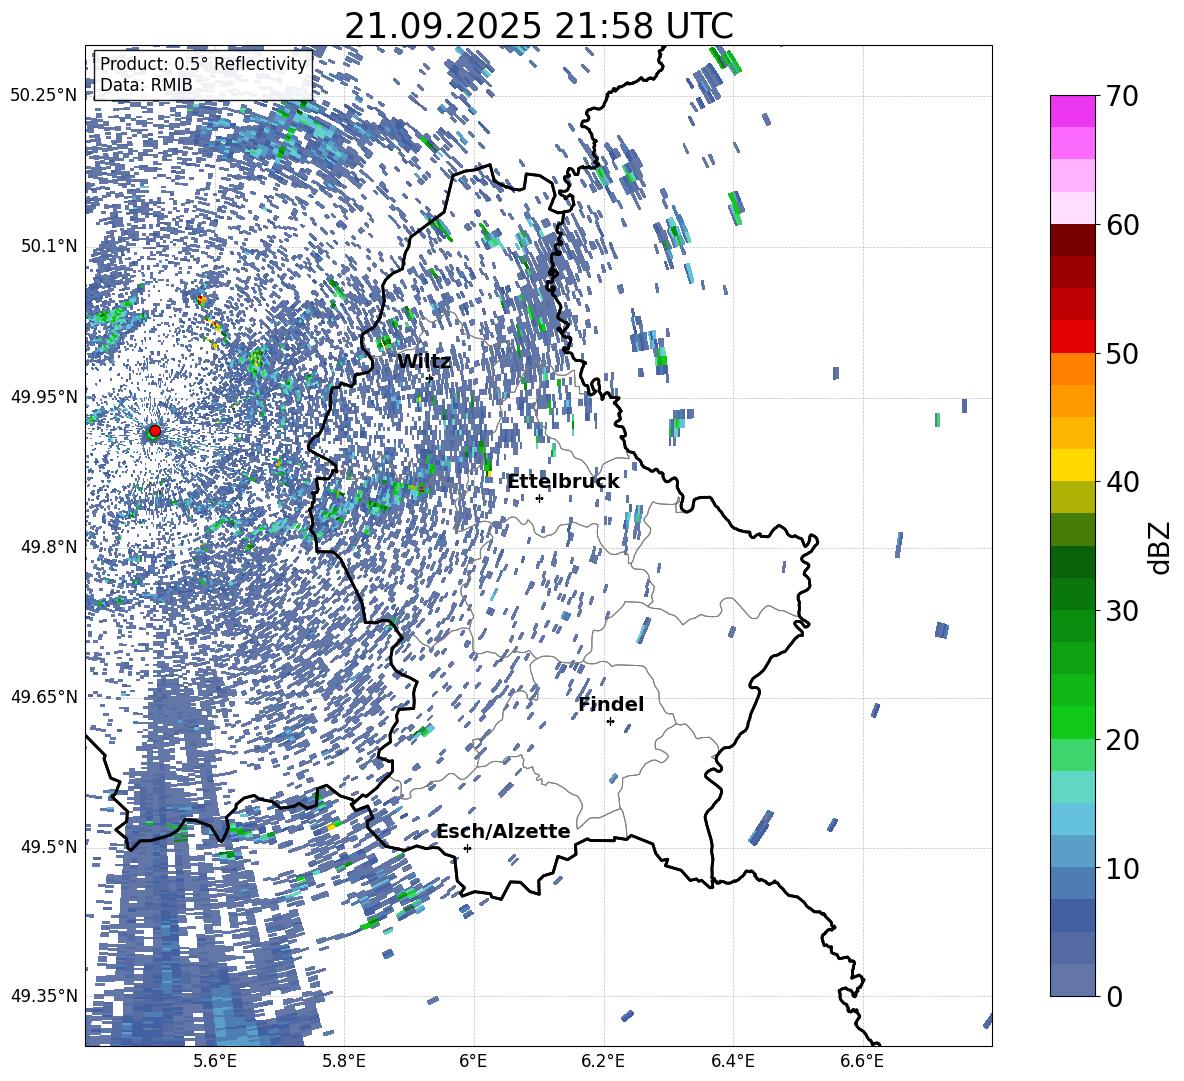The image size is (1184, 1081).
Task: Click the cross marker under Wiltz
Action: click(x=430, y=378)
